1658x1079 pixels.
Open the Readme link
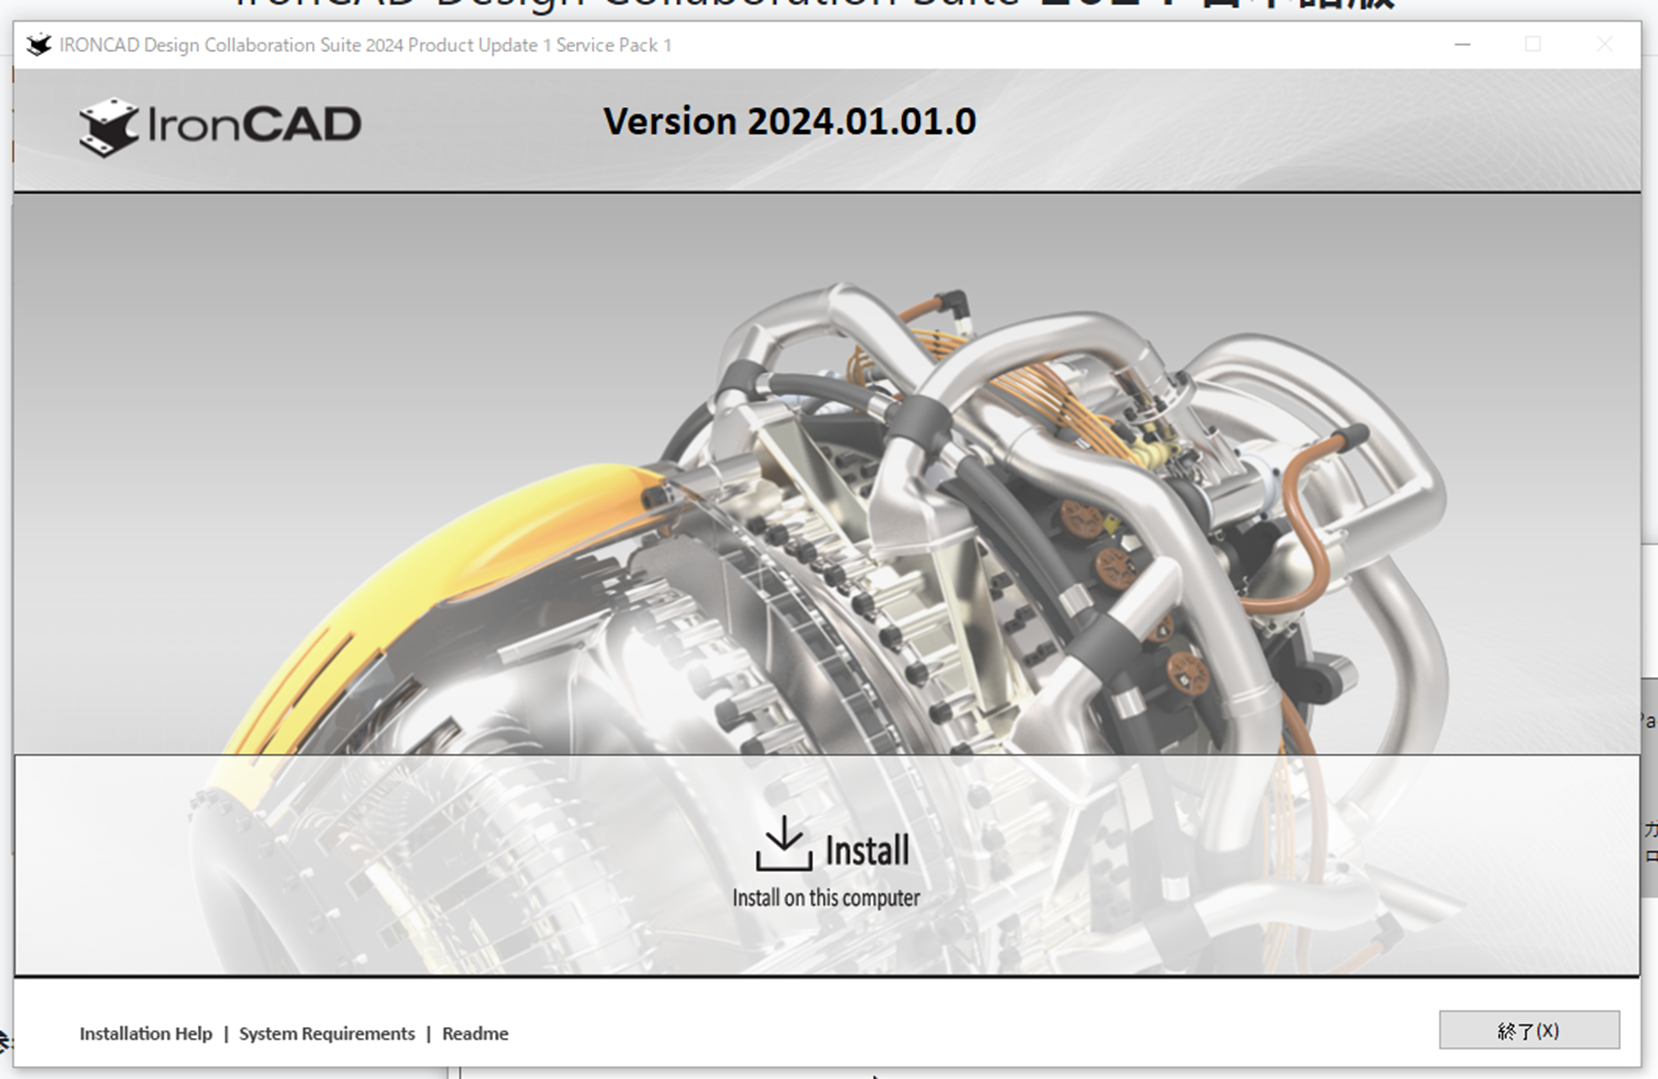(475, 1034)
